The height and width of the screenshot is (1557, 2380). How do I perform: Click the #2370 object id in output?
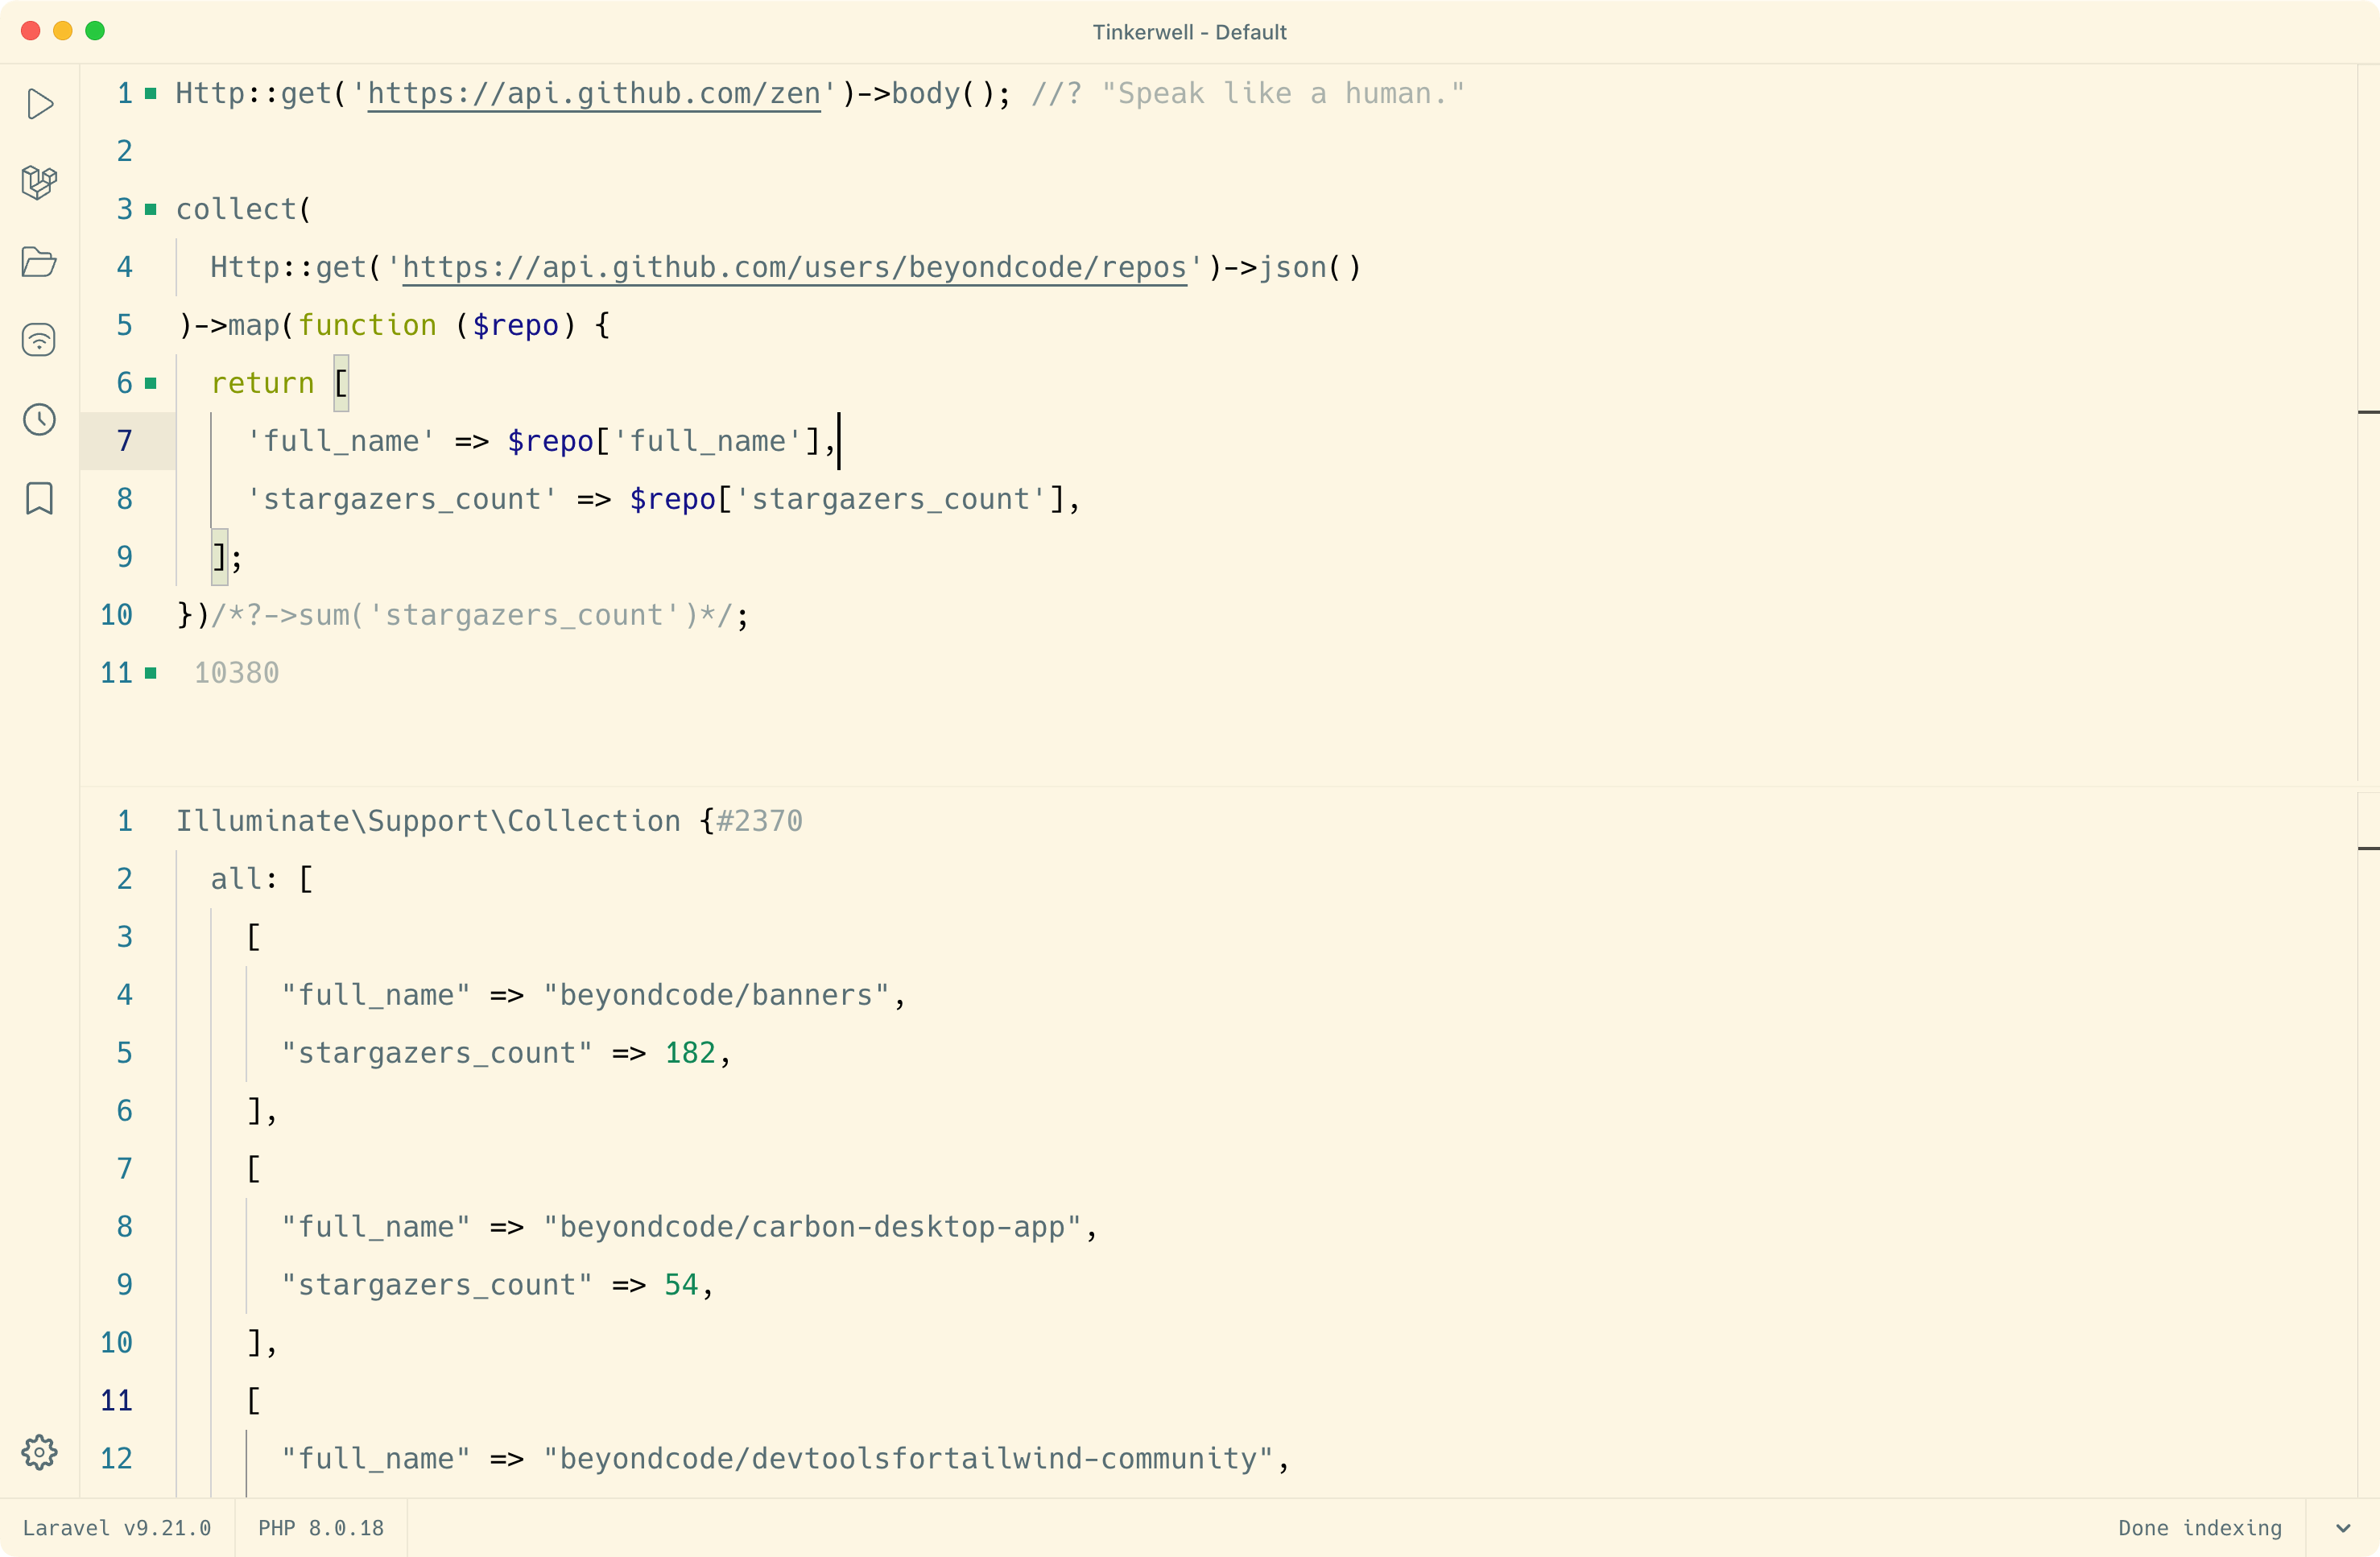pos(760,821)
